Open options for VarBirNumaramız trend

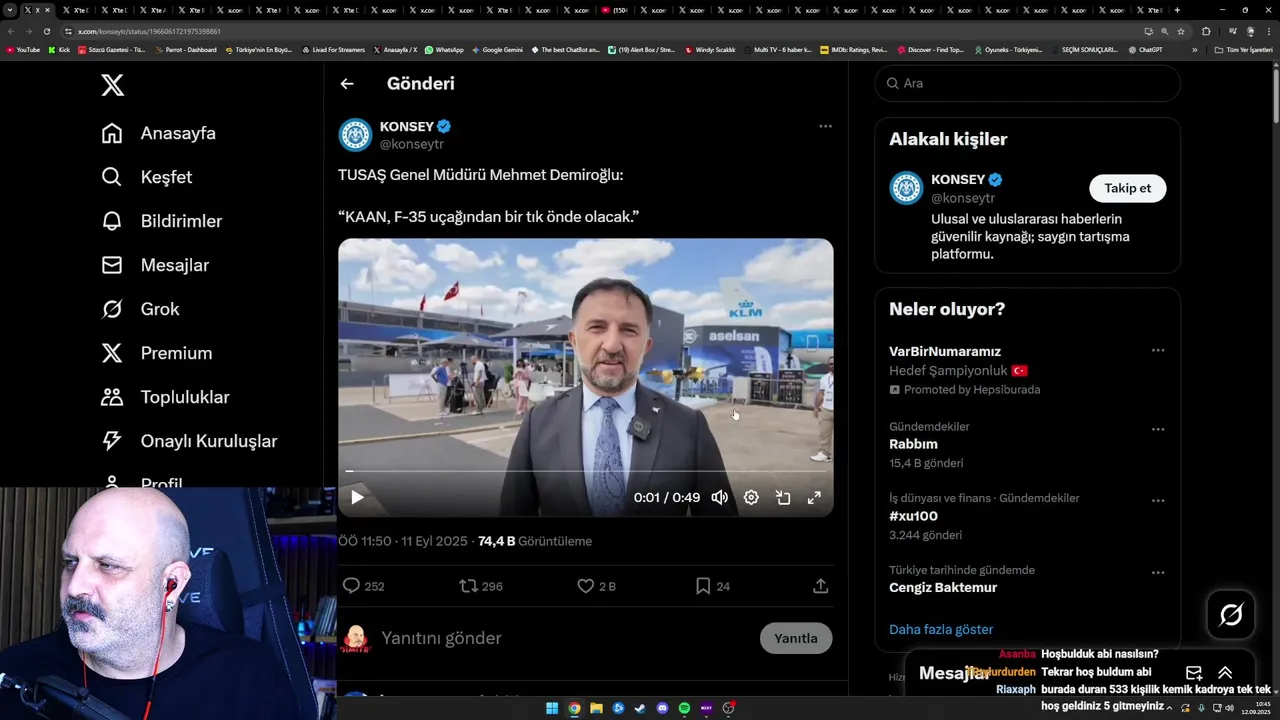tap(1157, 350)
